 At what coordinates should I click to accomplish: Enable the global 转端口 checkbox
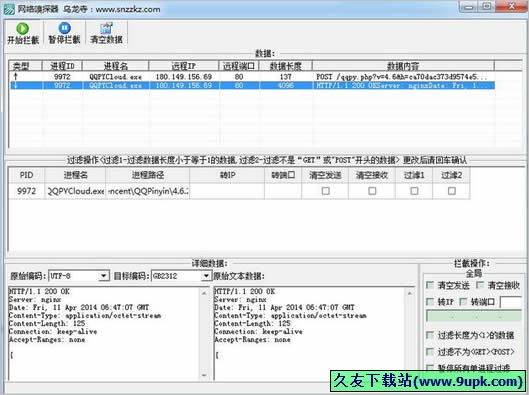[x=463, y=302]
